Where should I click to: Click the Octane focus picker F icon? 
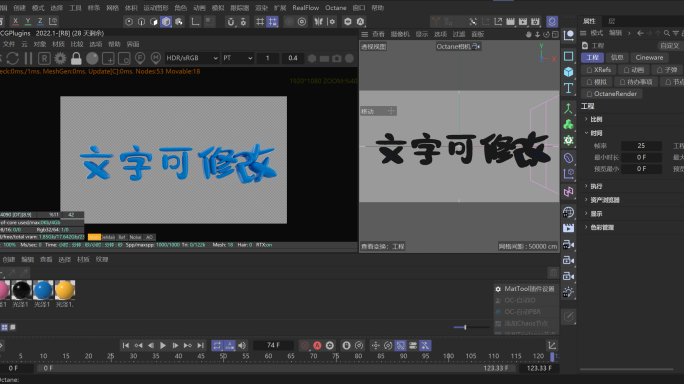pyautogui.click(x=140, y=58)
